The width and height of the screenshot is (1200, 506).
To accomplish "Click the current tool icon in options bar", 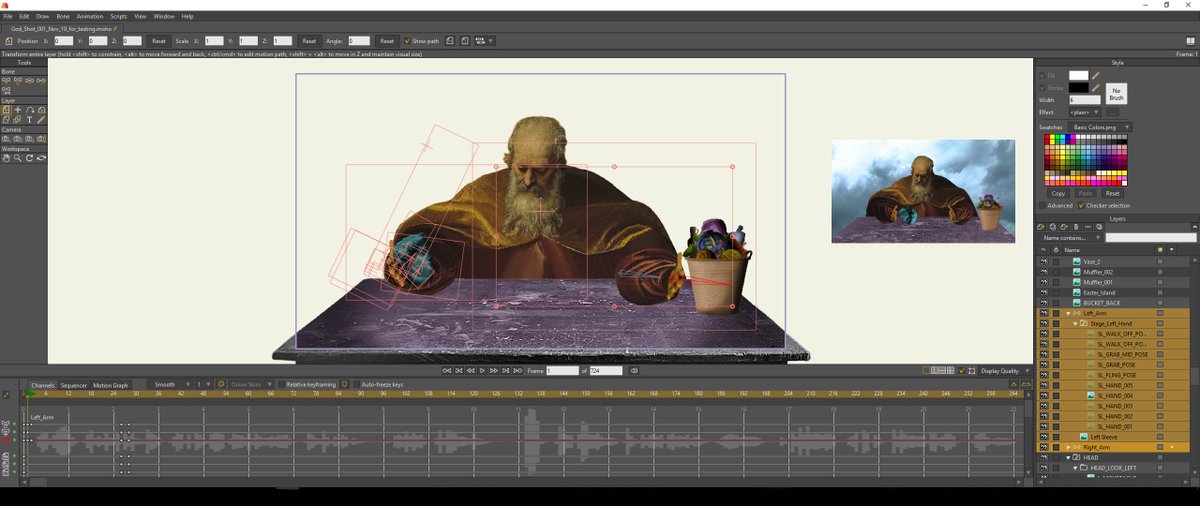I will [9, 41].
